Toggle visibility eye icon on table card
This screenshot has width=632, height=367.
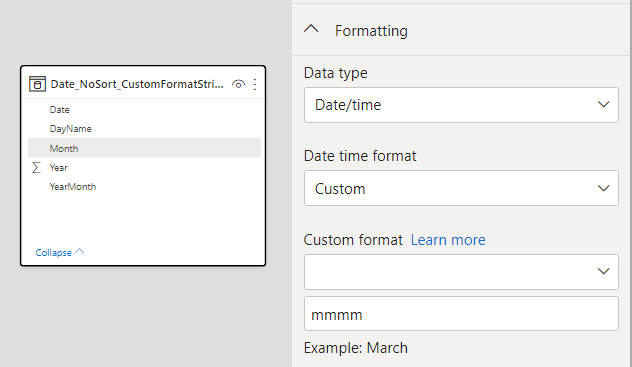[x=238, y=84]
